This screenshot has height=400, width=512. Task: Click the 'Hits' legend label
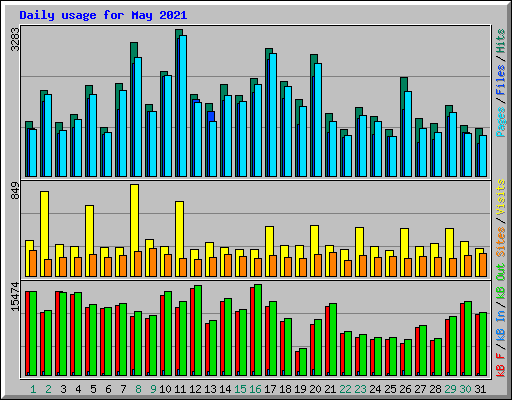click(x=501, y=41)
